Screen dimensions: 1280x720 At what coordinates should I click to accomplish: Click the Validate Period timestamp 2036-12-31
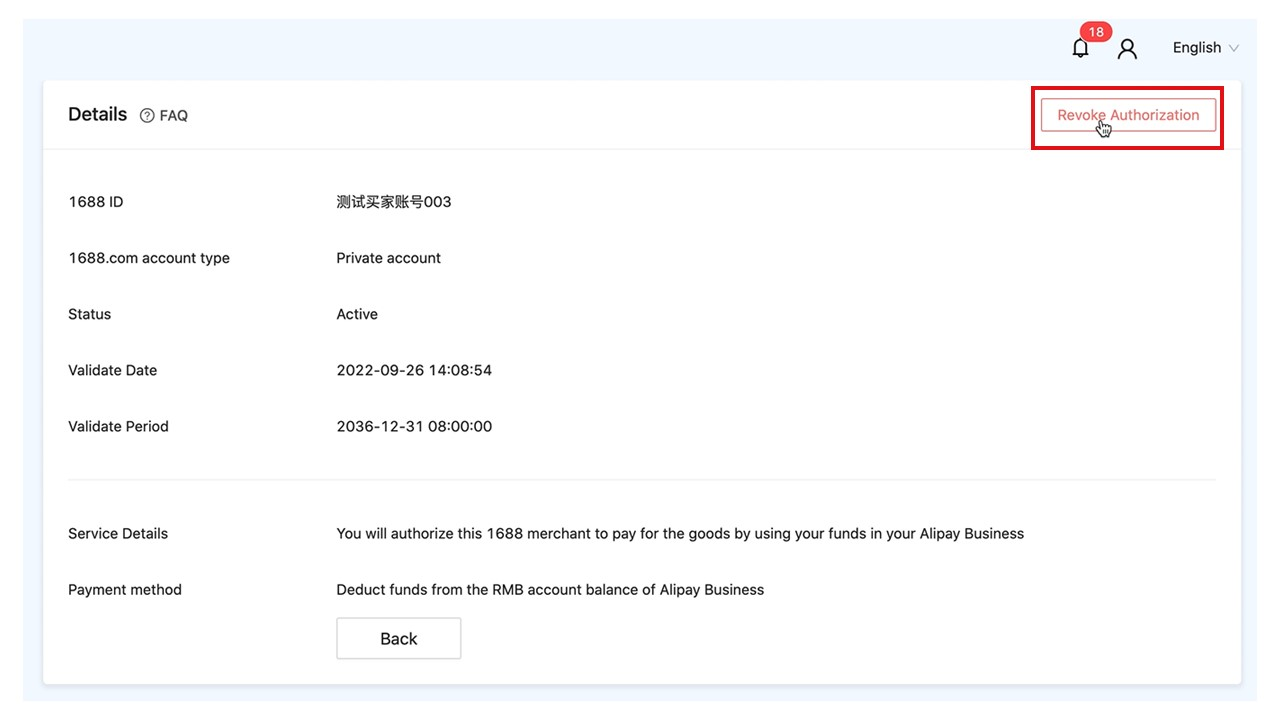tap(414, 426)
